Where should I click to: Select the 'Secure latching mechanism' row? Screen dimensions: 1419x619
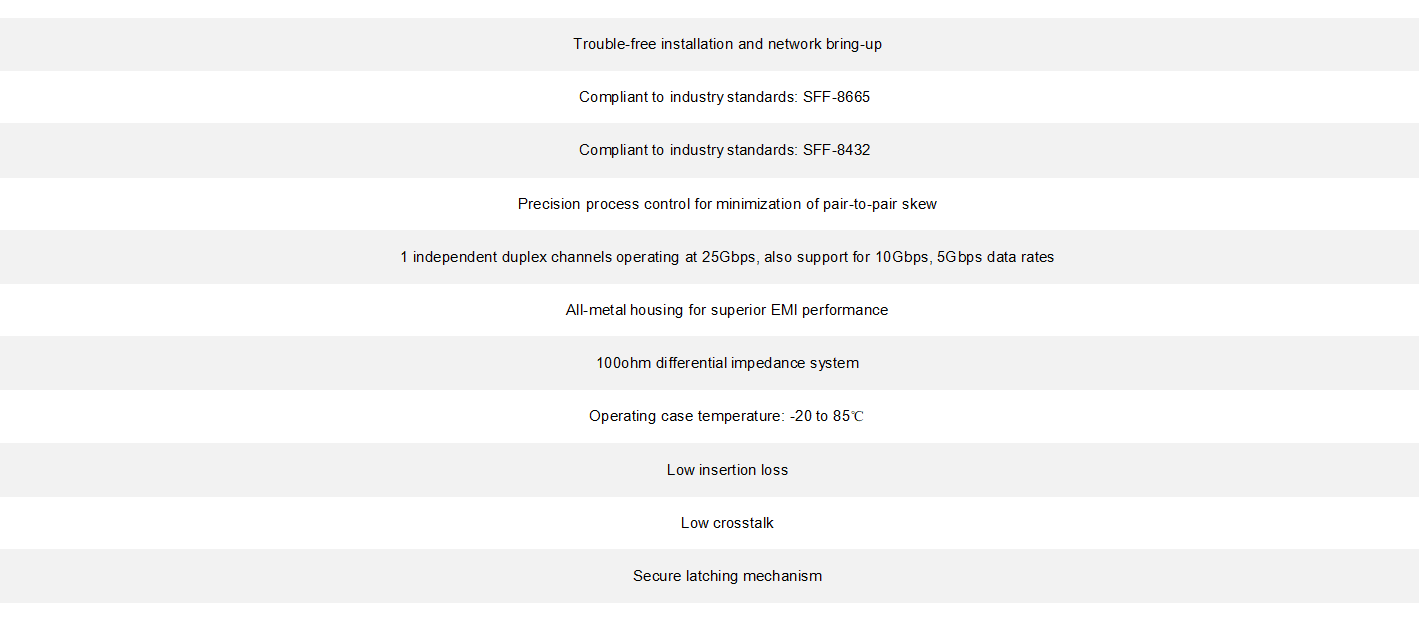pos(727,576)
